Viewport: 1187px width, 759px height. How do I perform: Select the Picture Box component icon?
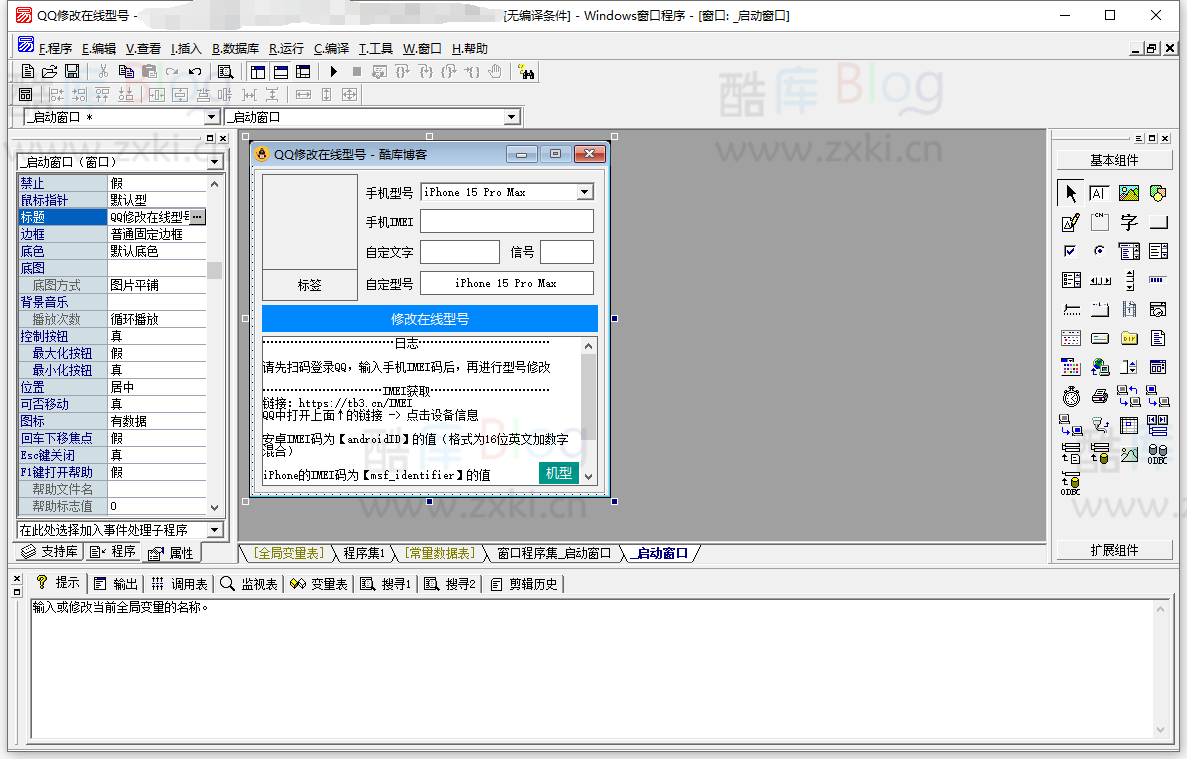[1129, 193]
